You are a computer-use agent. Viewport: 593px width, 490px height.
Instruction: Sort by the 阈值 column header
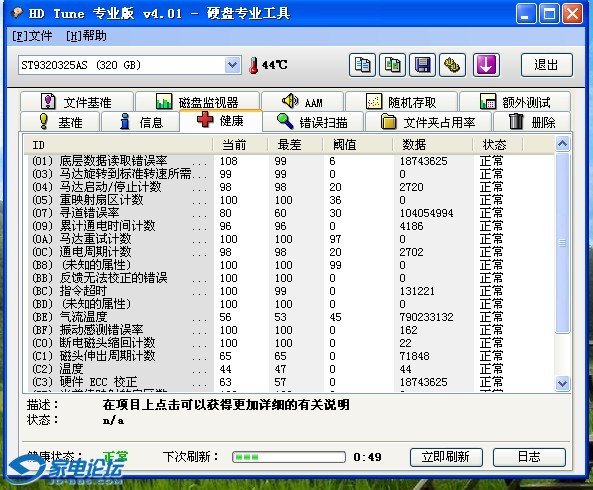coord(357,145)
